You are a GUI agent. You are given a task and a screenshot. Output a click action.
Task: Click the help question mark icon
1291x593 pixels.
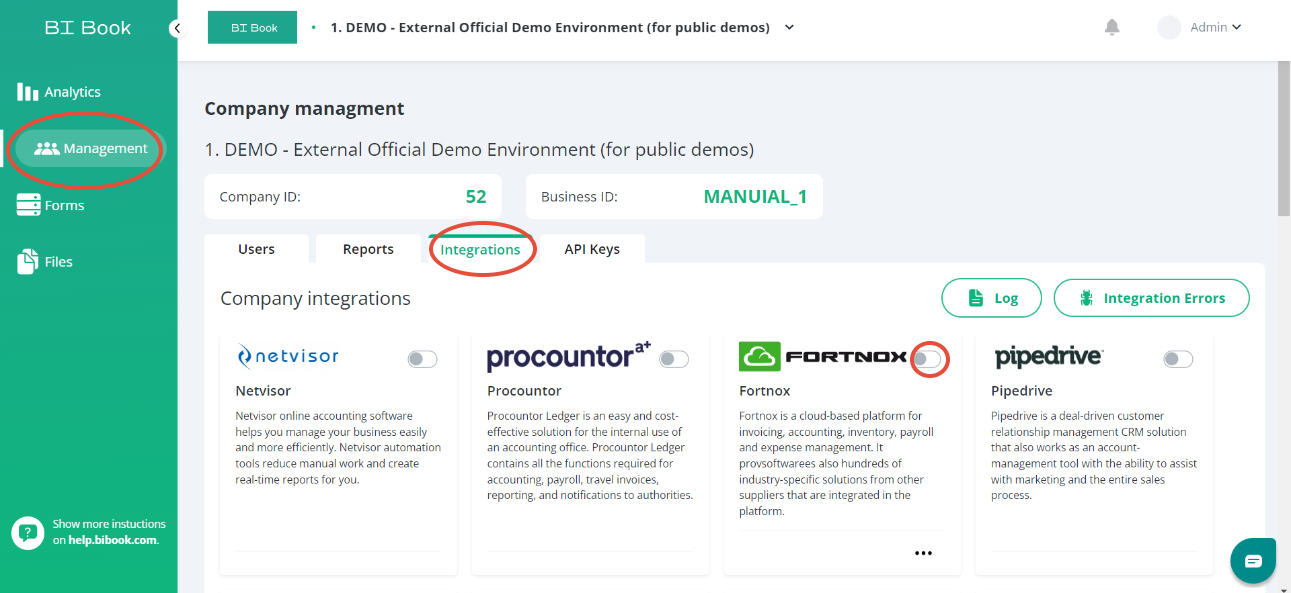pos(28,532)
